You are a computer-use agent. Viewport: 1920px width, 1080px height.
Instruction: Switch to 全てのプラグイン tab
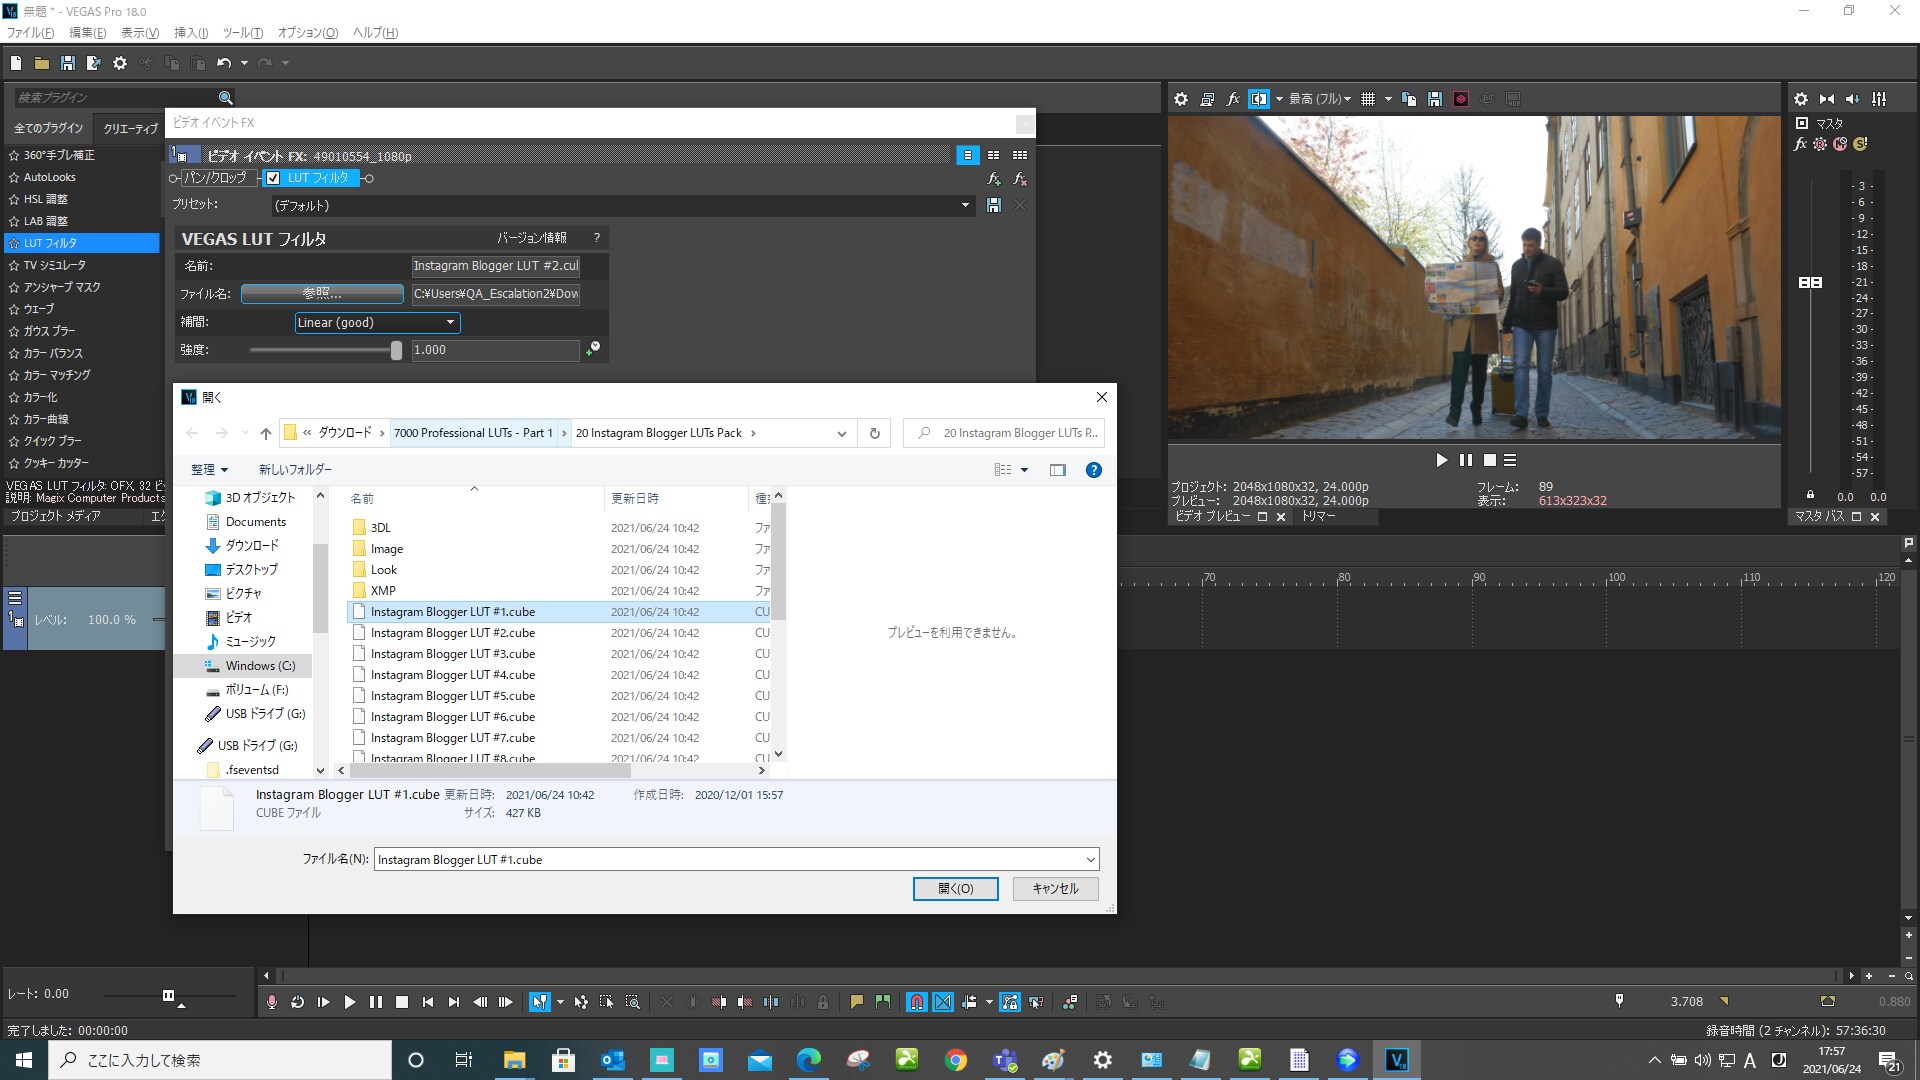pos(49,128)
